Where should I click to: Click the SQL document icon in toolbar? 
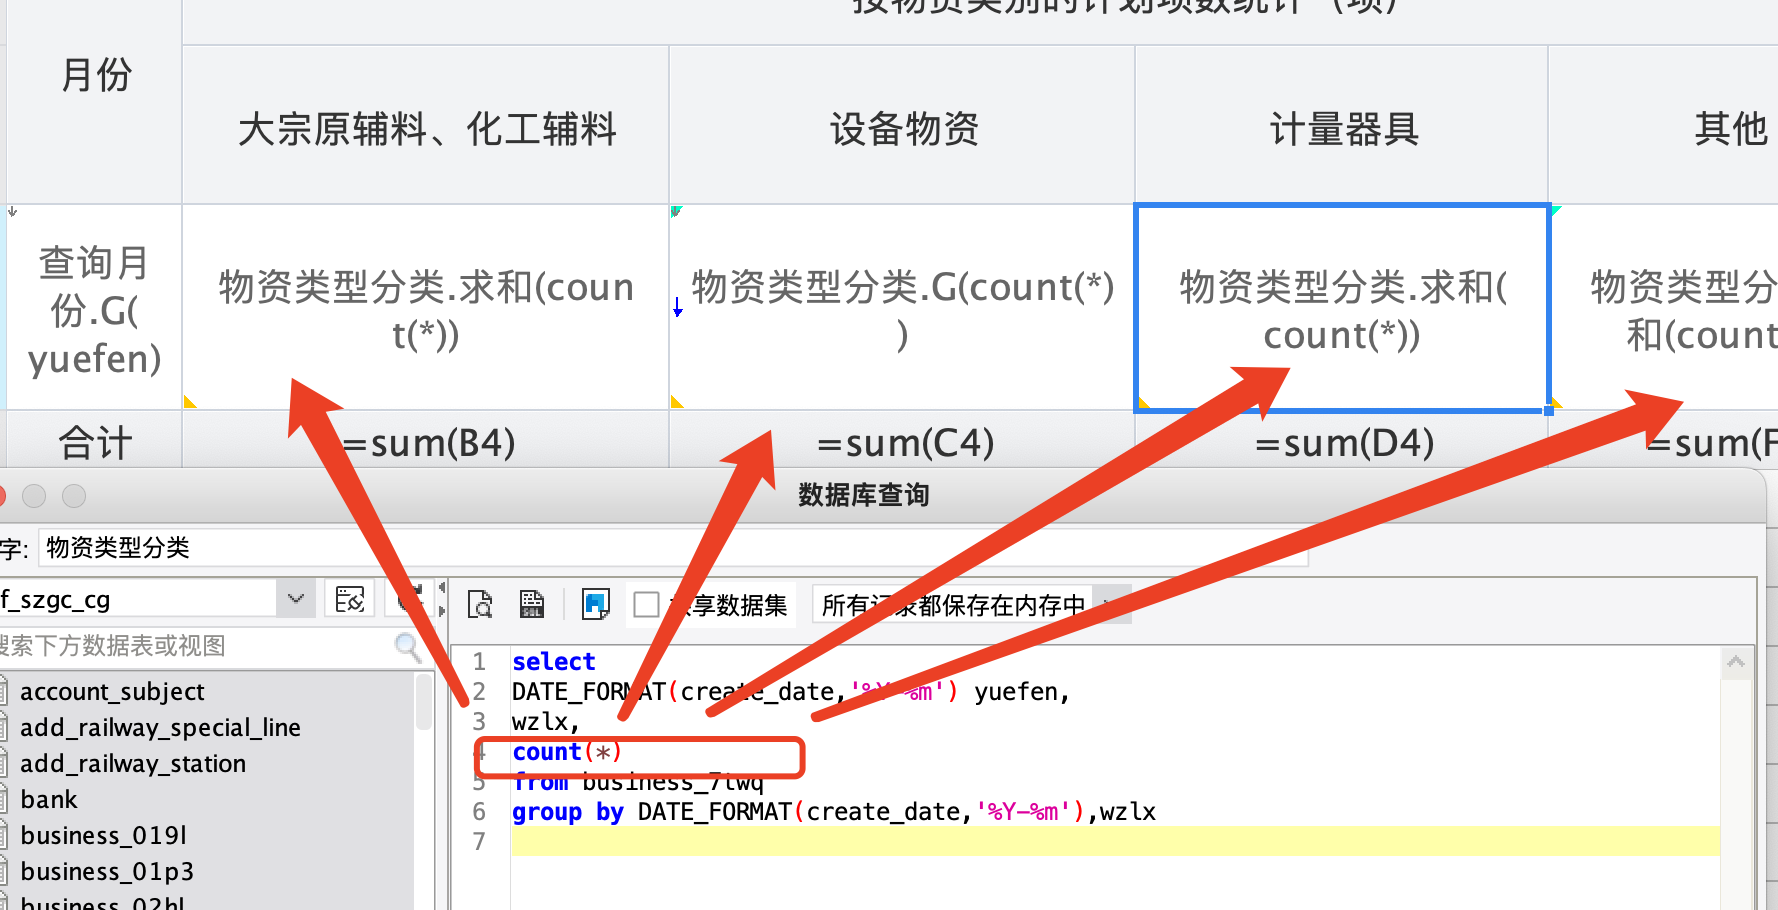532,604
